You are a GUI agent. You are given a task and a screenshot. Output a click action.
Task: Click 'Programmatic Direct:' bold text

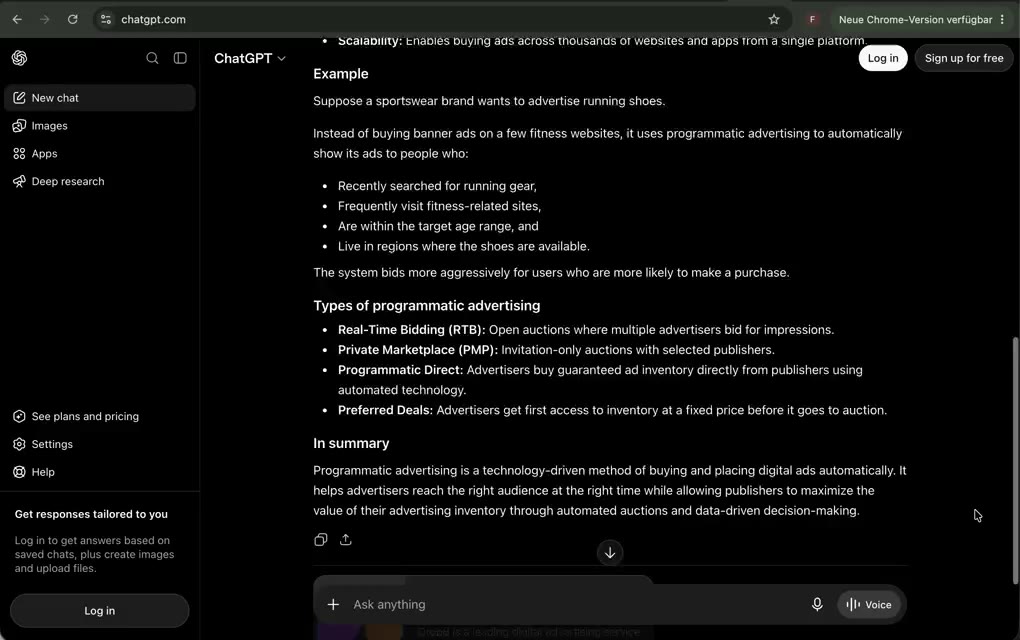click(x=400, y=370)
